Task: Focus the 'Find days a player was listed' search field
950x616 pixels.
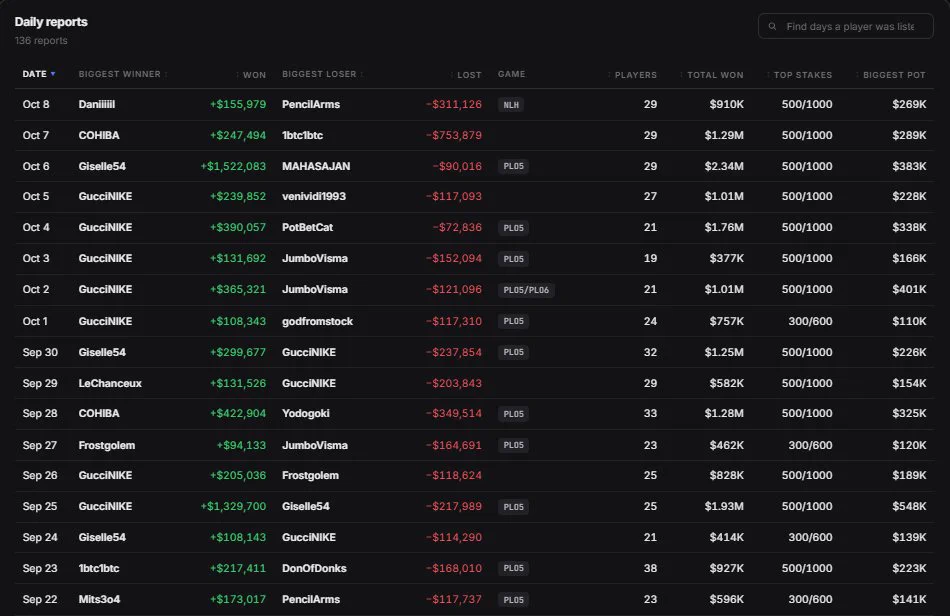Action: (x=845, y=26)
